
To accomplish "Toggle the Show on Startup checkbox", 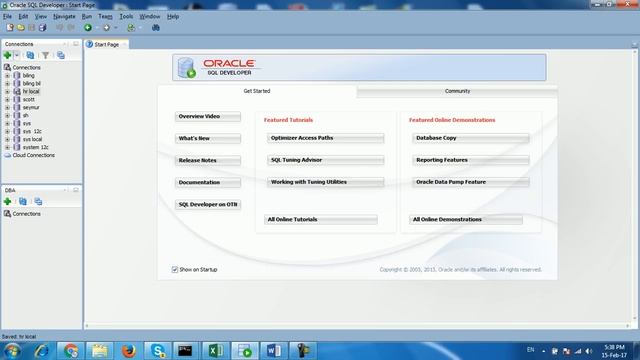I will click(175, 269).
